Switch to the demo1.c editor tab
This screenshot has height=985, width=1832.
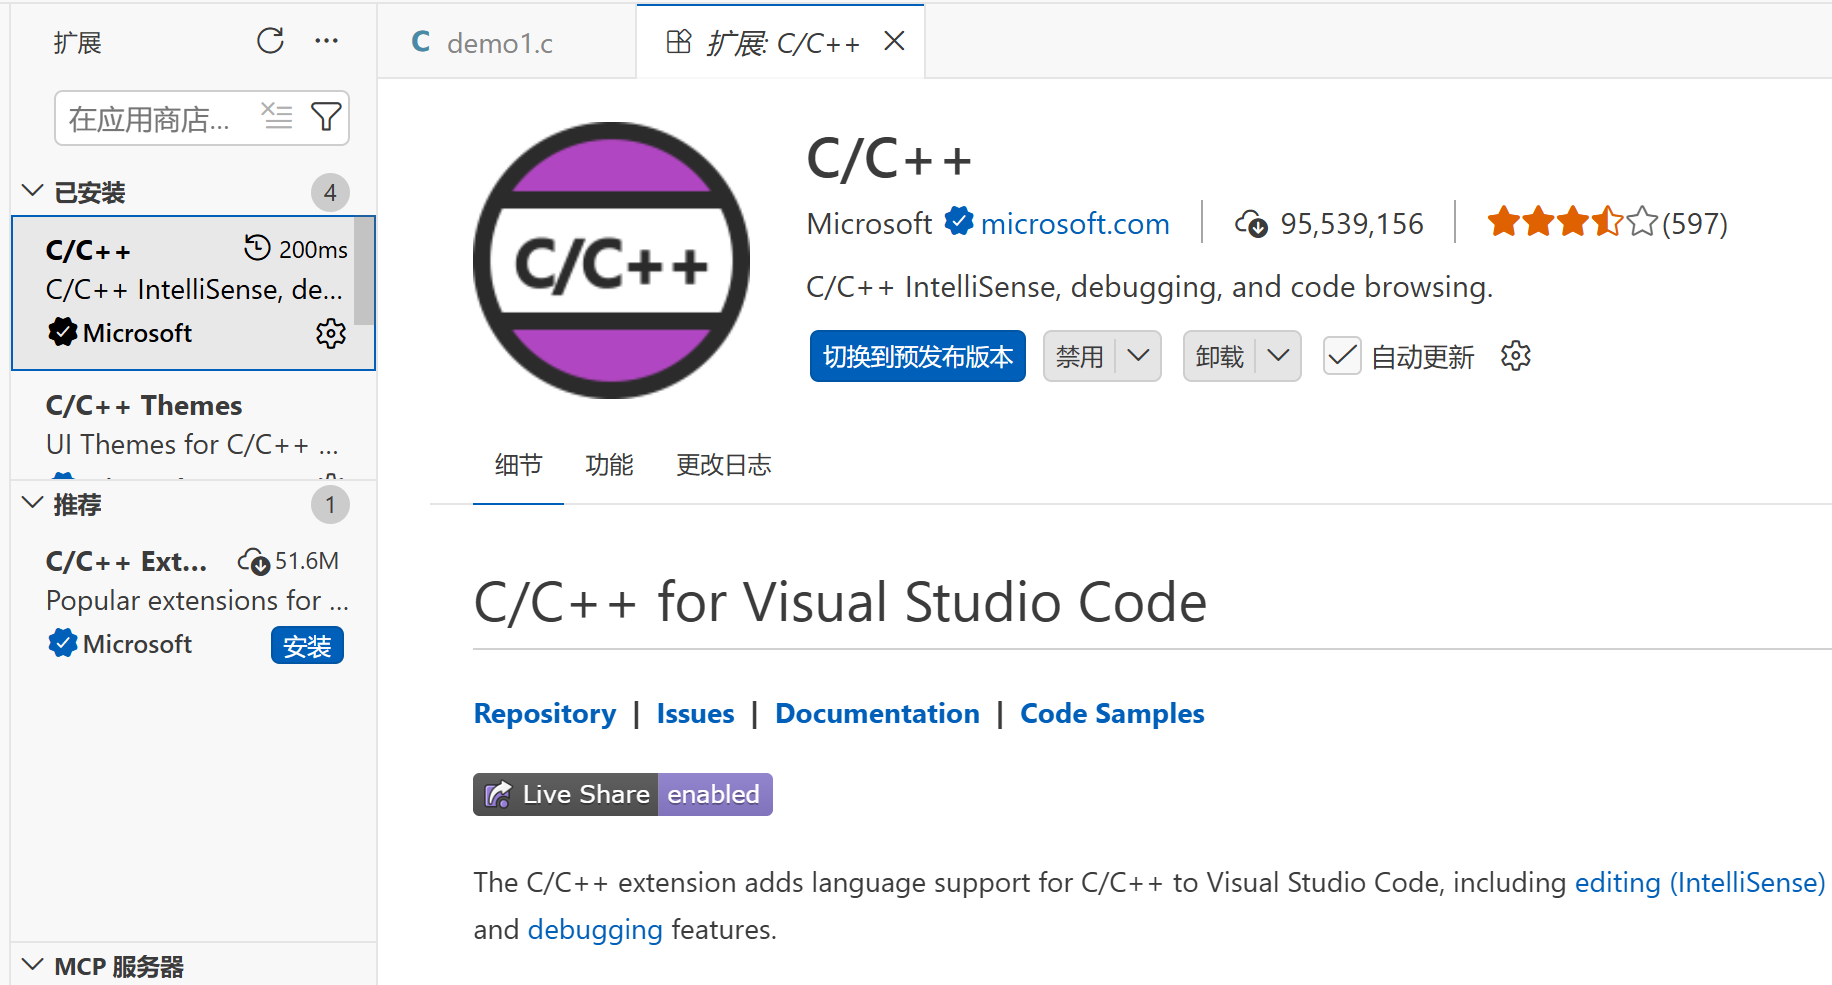tap(508, 42)
